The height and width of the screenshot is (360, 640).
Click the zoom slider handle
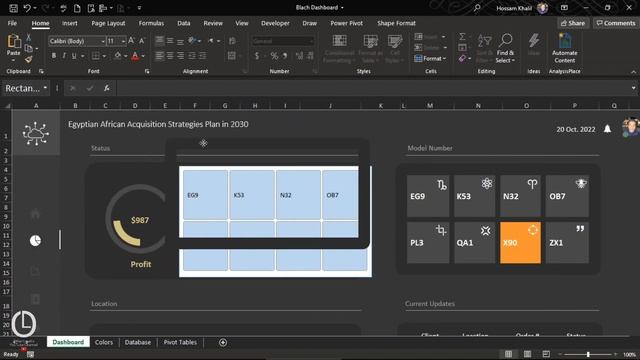[588, 354]
